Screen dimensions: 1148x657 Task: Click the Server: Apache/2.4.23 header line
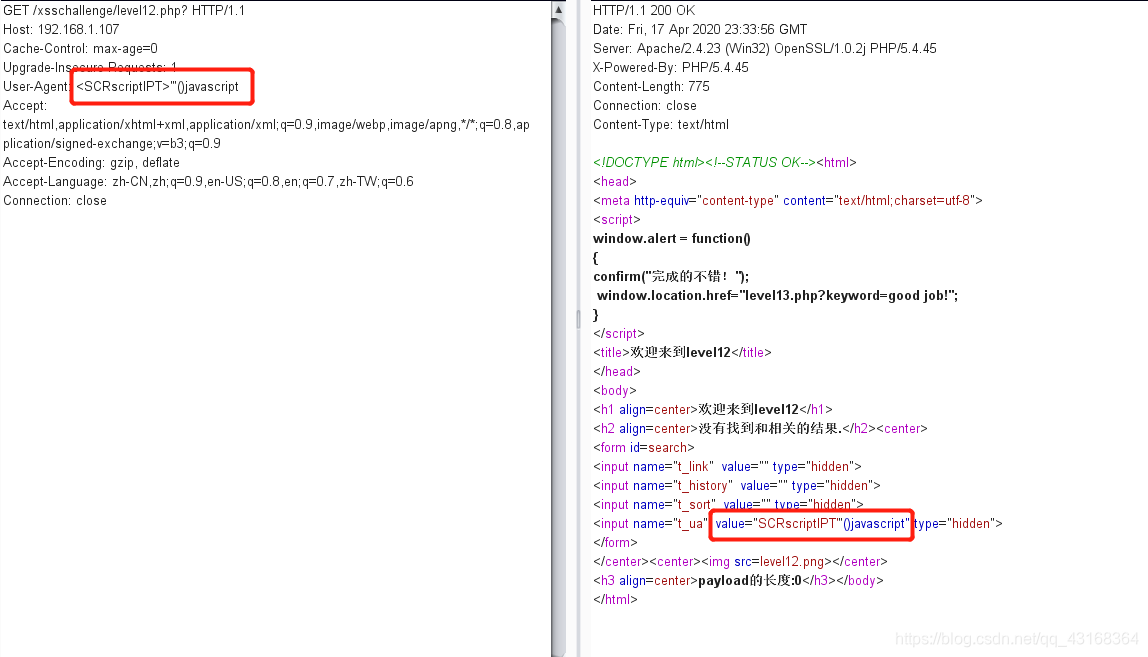coord(764,48)
